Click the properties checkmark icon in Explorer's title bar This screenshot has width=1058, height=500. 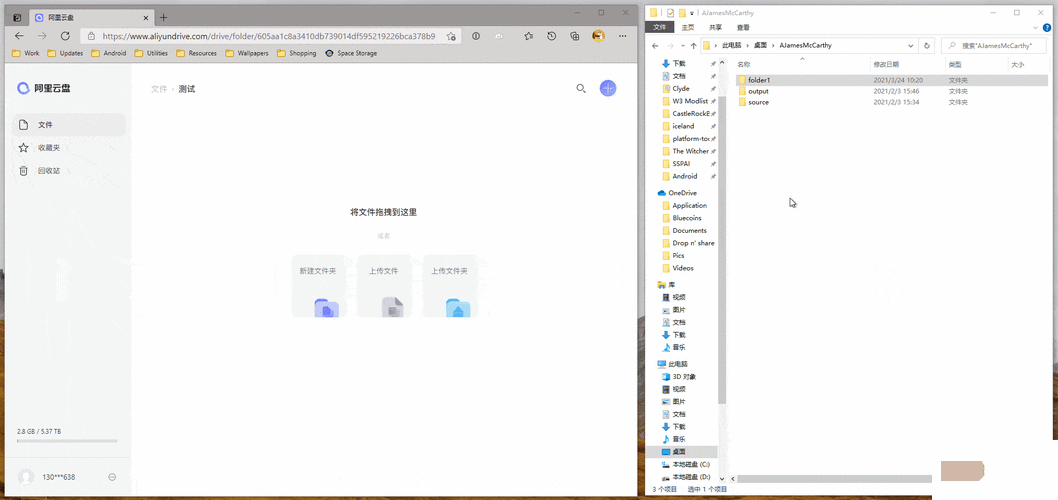670,12
